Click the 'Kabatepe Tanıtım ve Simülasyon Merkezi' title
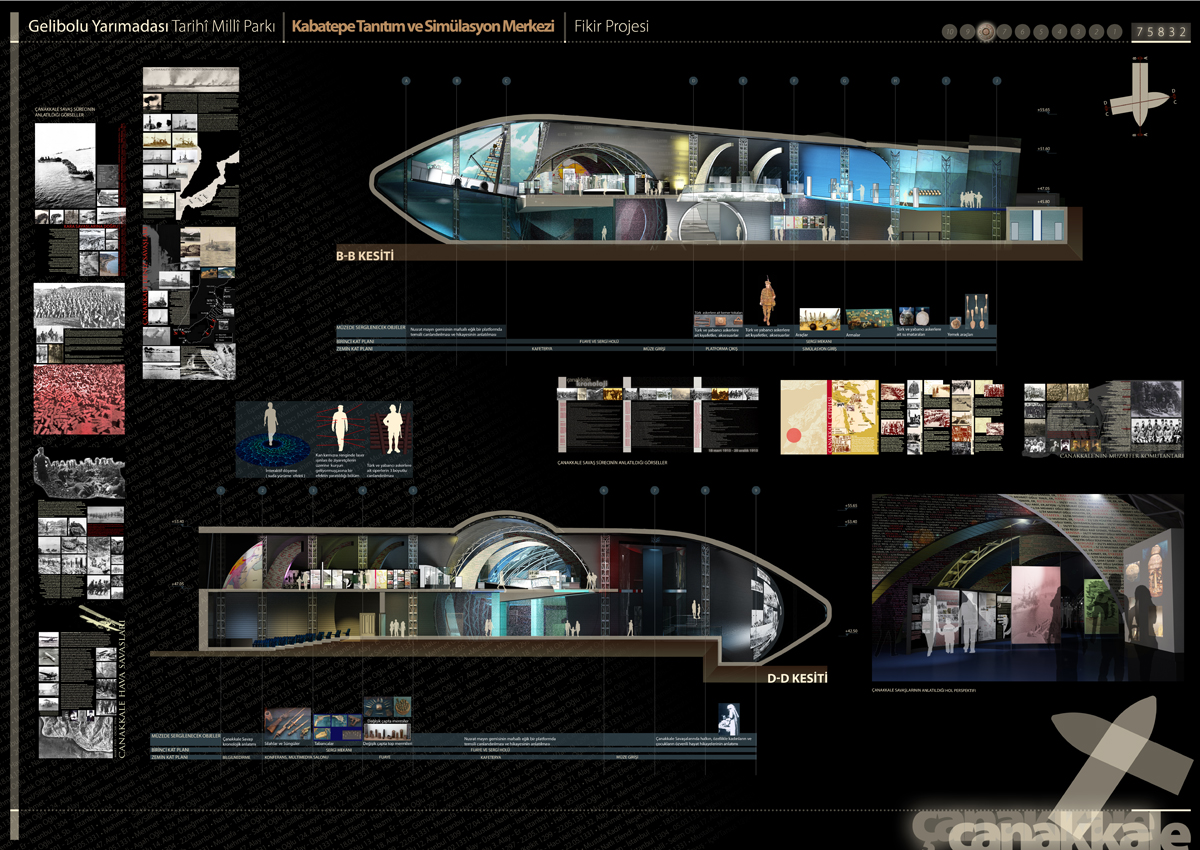1200x850 pixels. [423, 26]
